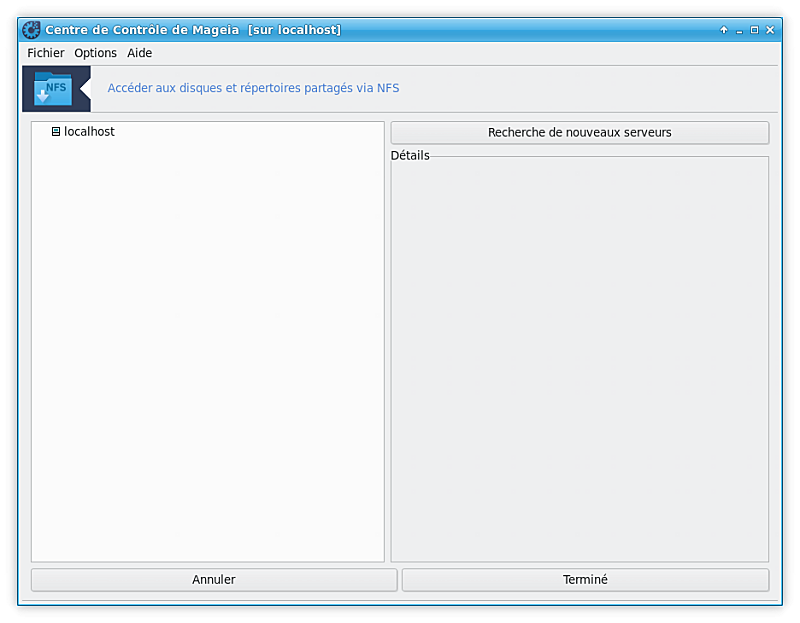
Task: Click the Annuler button
Action: click(214, 580)
